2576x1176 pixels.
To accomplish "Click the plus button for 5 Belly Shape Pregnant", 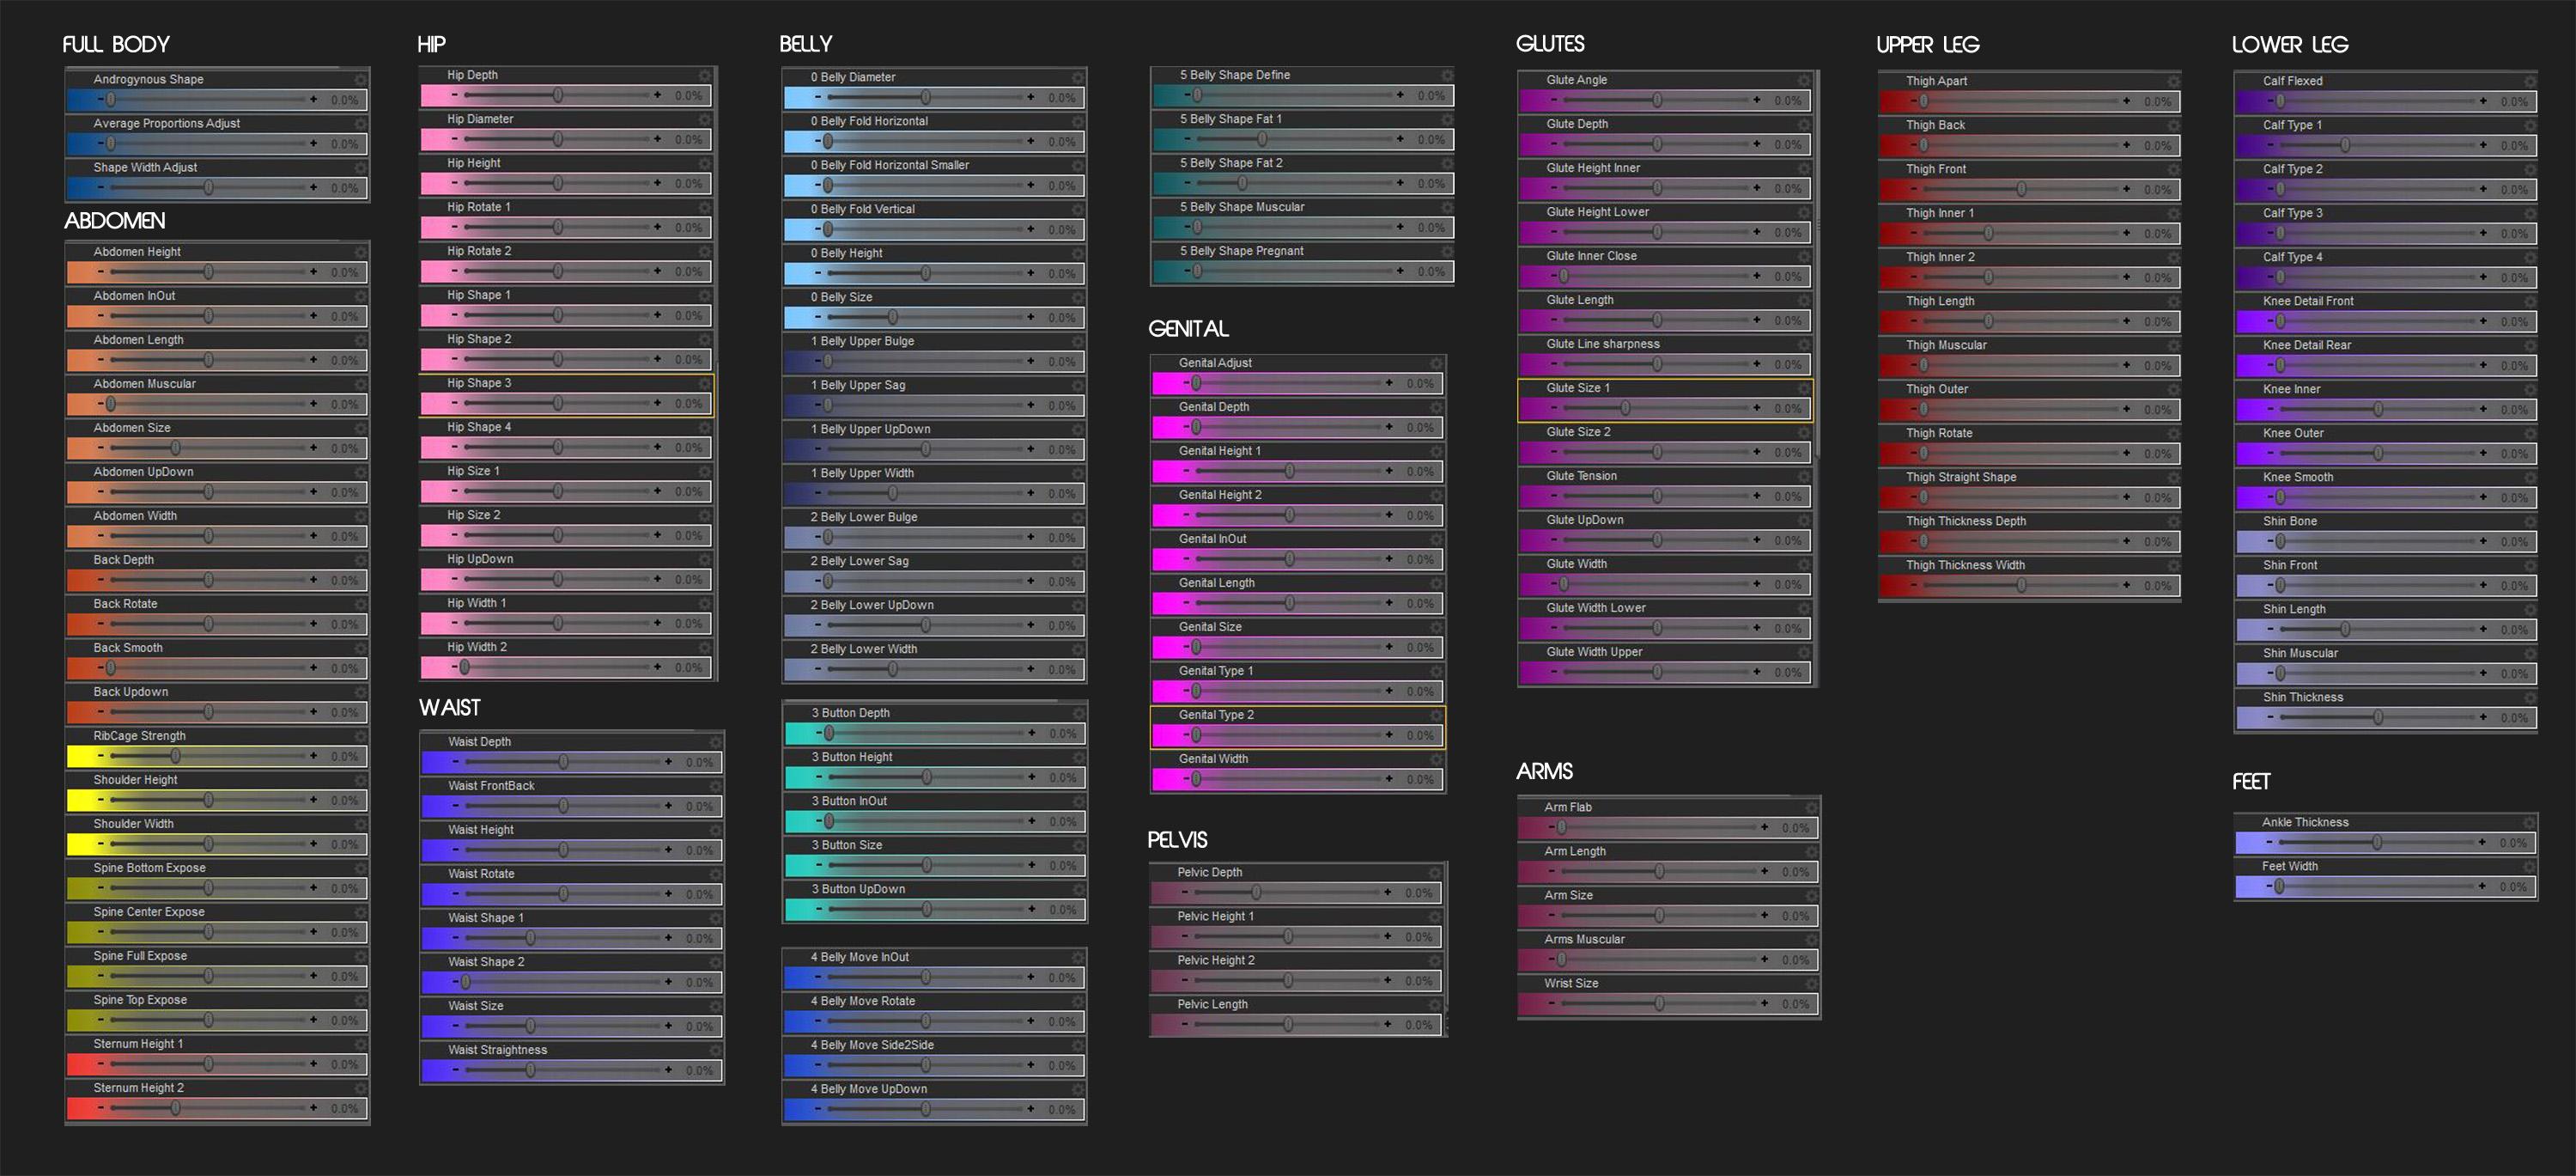I will click(x=1400, y=271).
